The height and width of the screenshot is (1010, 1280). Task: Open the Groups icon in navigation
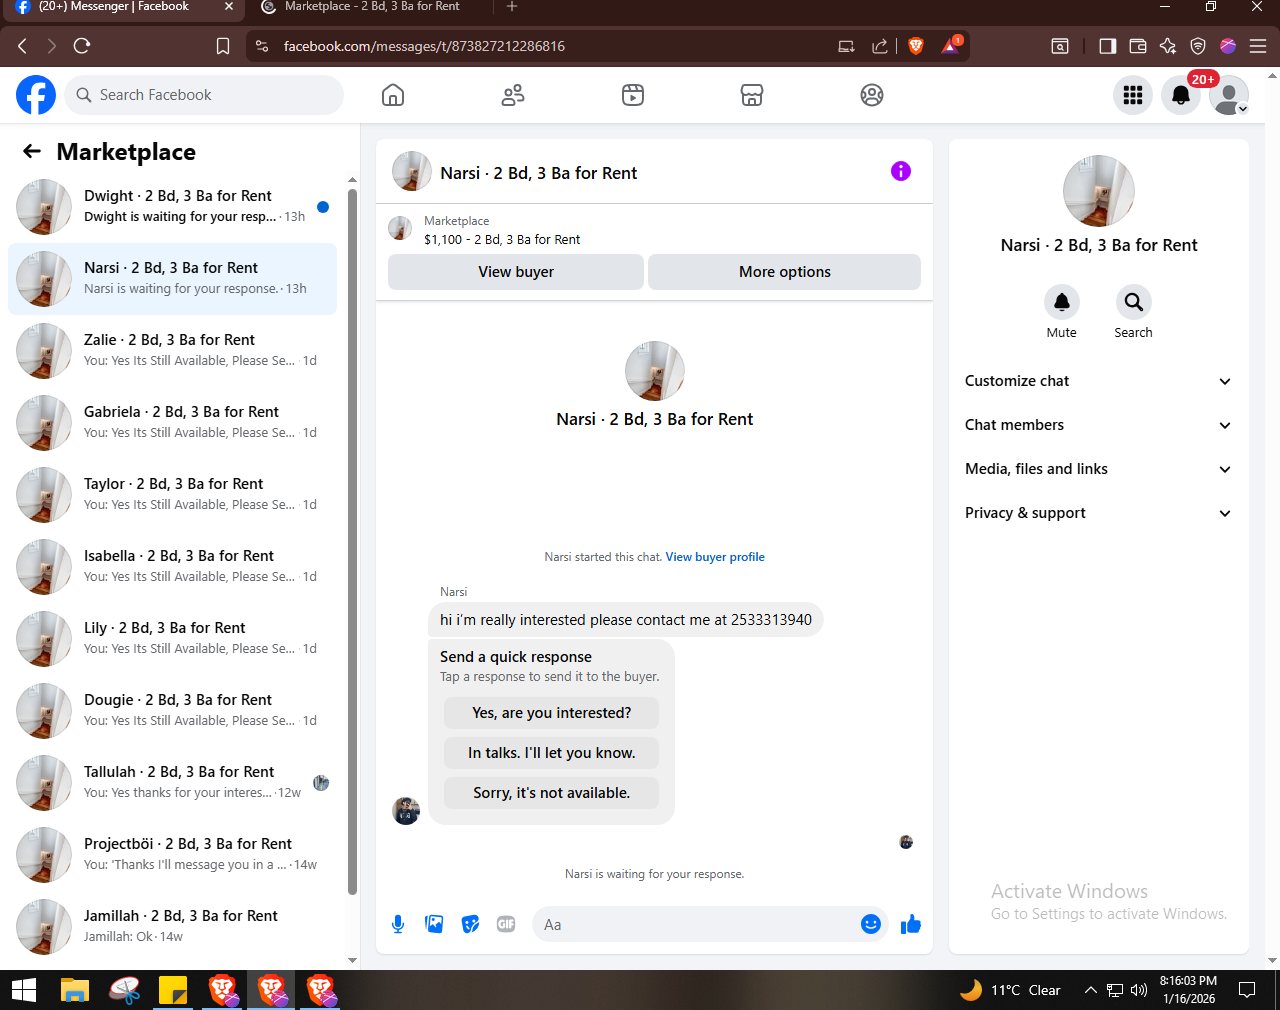point(872,95)
